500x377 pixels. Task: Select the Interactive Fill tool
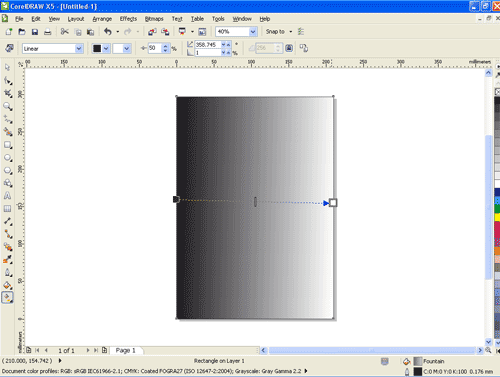pyautogui.click(x=7, y=297)
